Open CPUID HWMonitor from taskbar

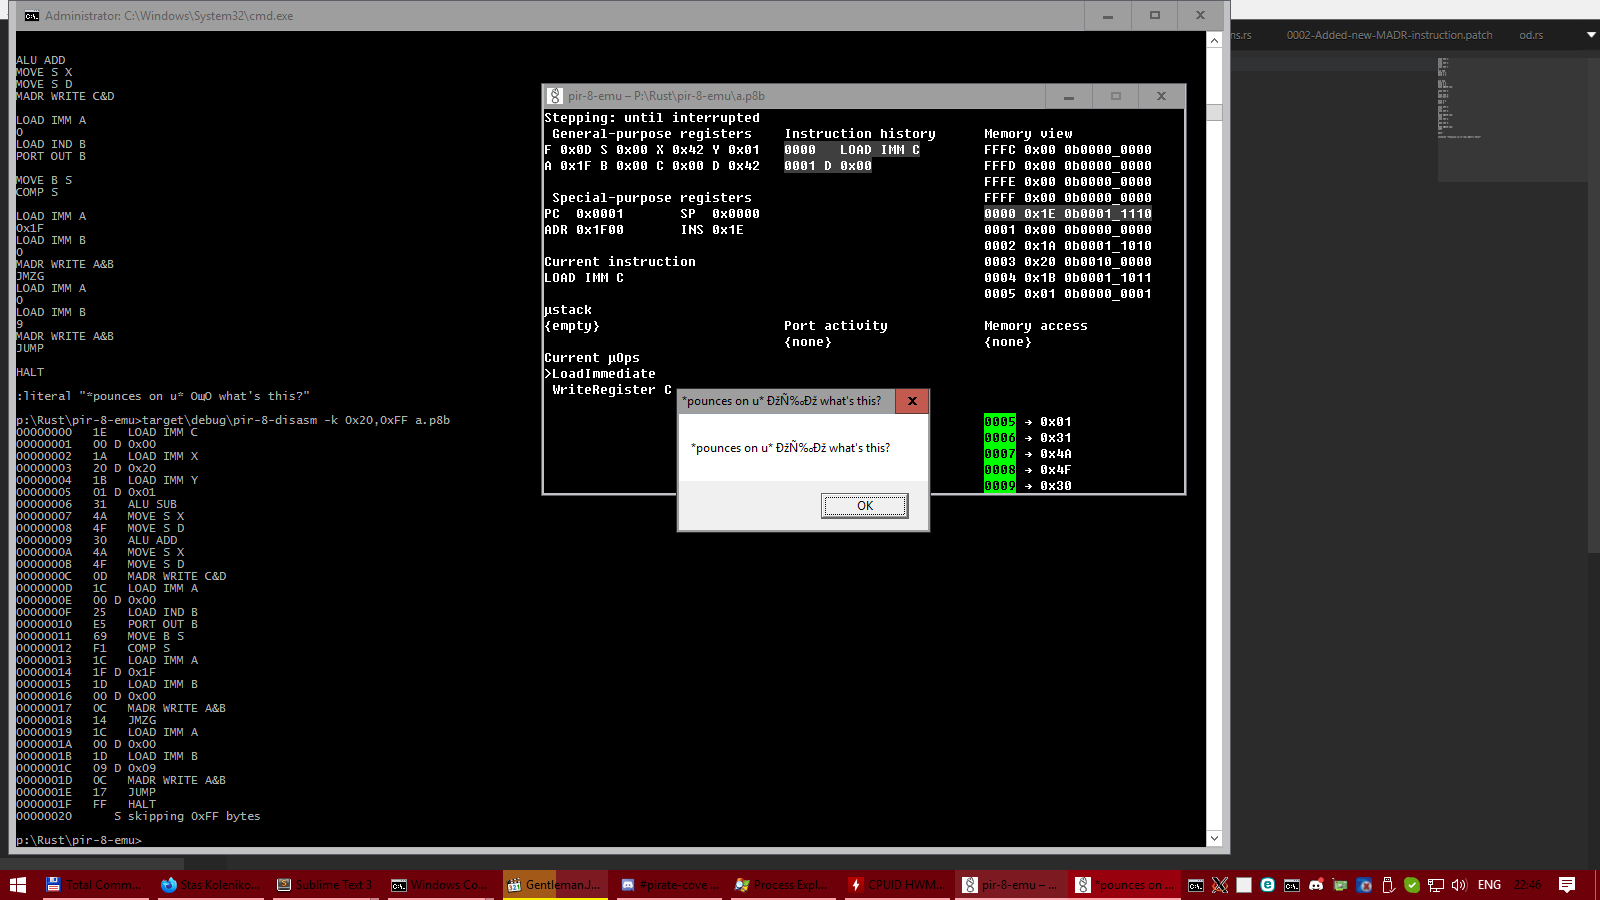click(x=896, y=885)
